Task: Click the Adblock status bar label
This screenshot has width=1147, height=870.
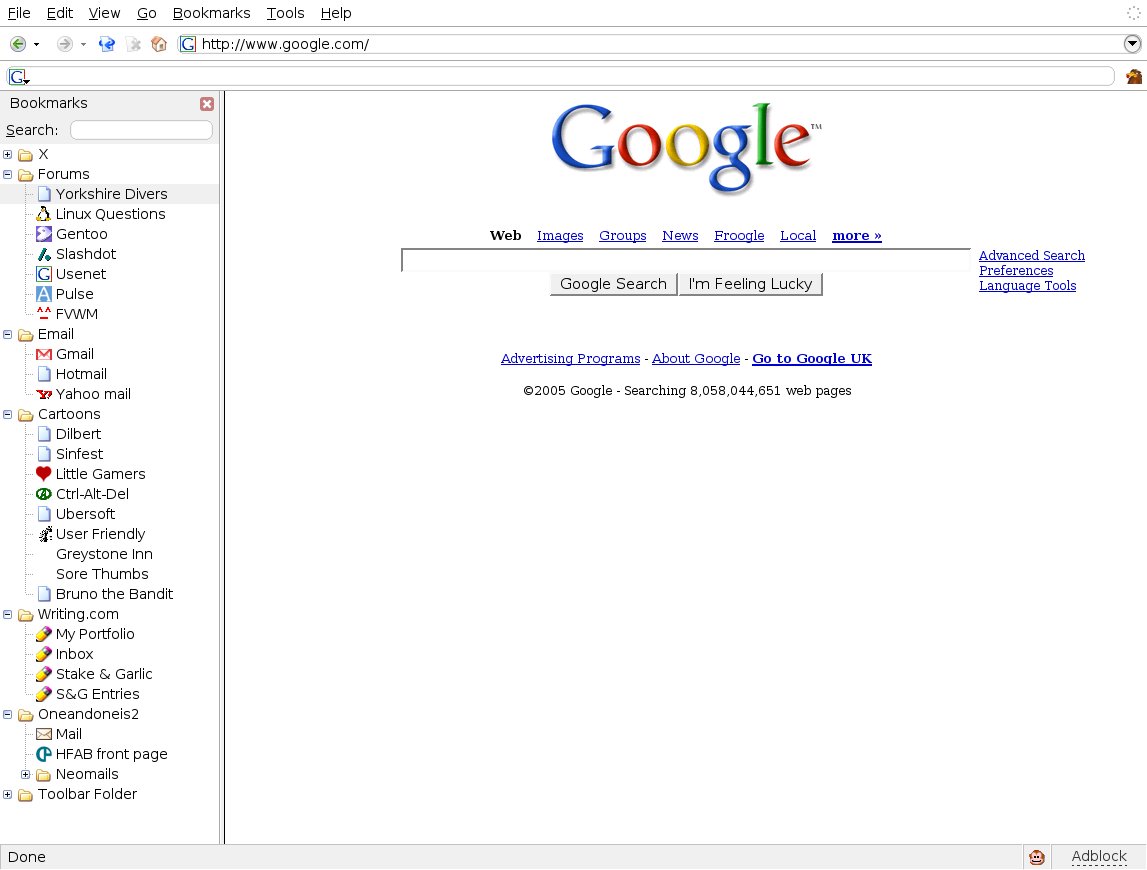Action: point(1099,856)
